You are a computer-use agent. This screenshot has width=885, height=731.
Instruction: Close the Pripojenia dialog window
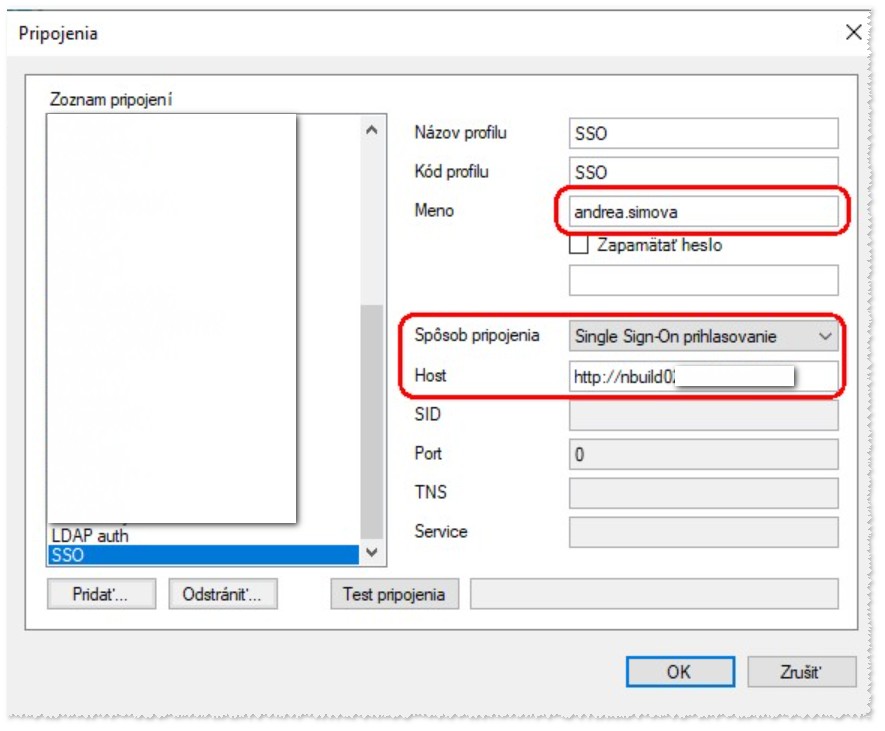pyautogui.click(x=853, y=32)
